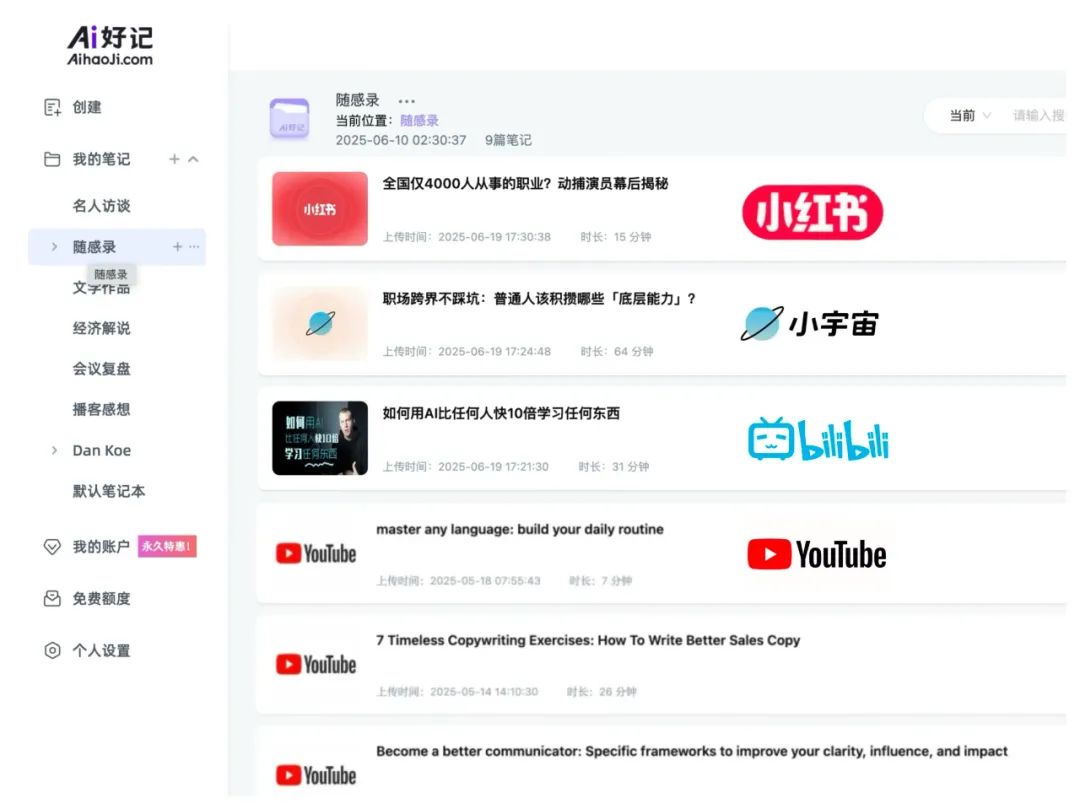Click the 免费额度 gift icon

click(52, 598)
